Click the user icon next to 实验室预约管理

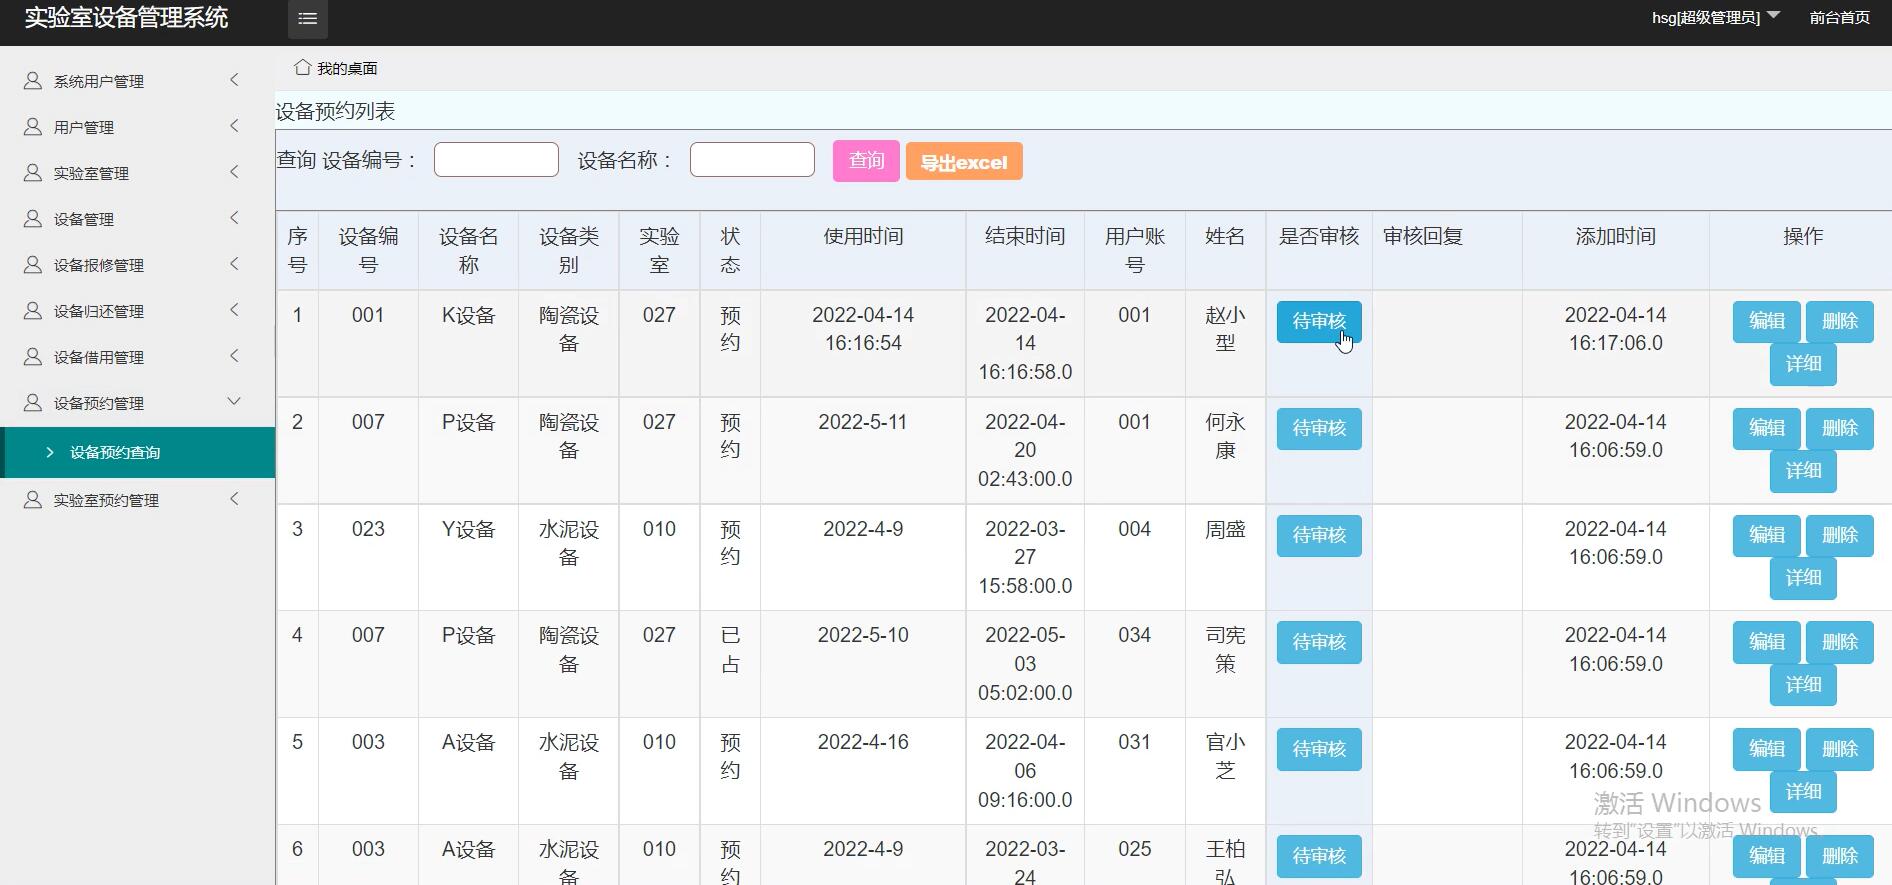click(33, 499)
